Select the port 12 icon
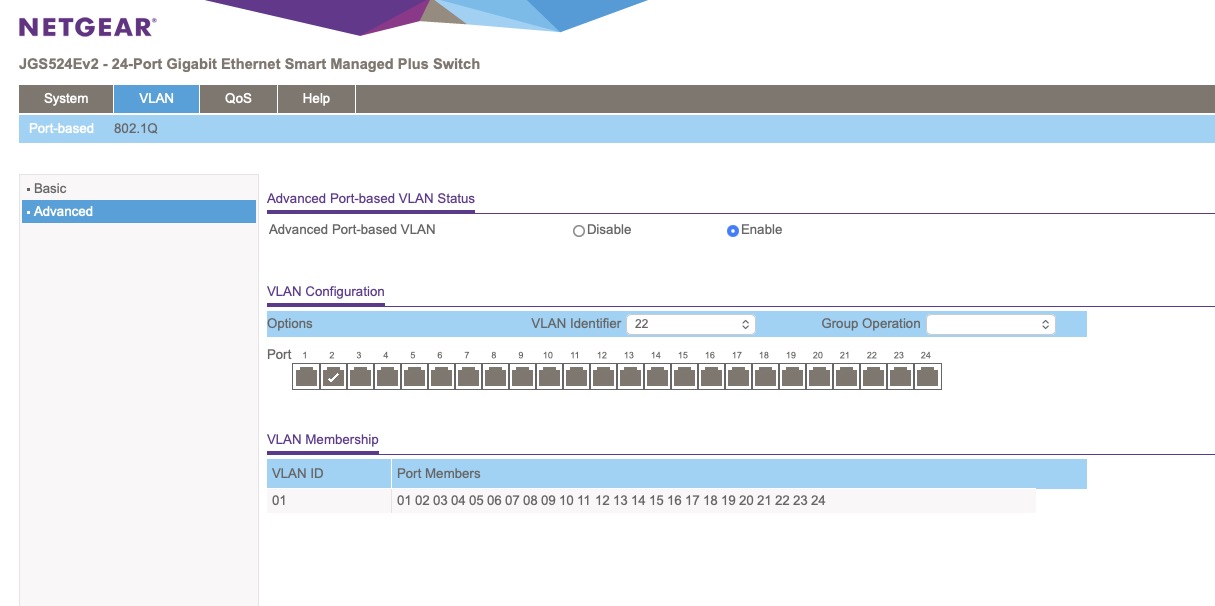The height and width of the screenshot is (606, 1215). (x=603, y=377)
